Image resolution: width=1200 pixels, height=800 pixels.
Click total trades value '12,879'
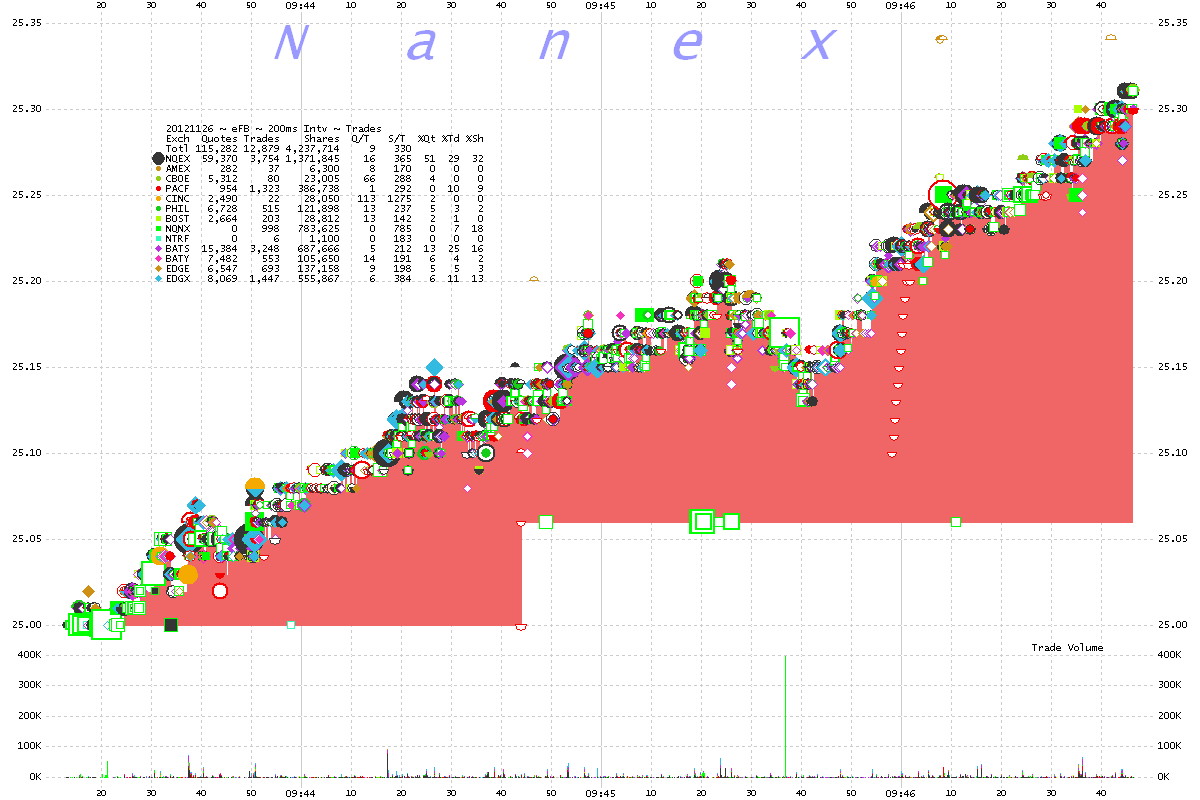click(x=261, y=148)
